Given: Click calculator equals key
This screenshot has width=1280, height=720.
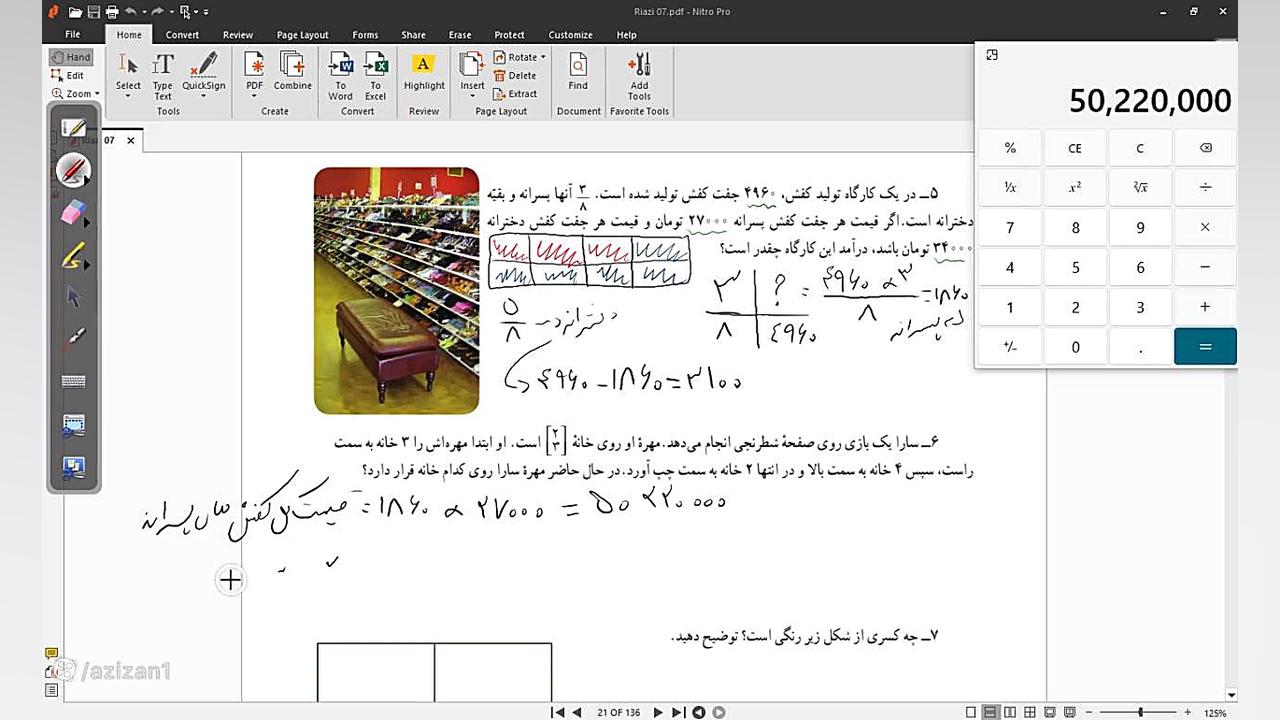Looking at the screenshot, I should pos(1205,347).
